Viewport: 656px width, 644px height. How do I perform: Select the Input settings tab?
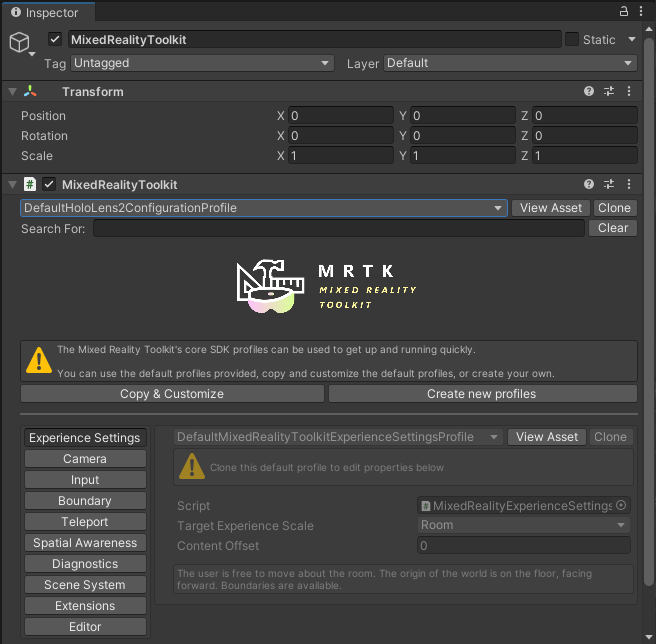85,480
